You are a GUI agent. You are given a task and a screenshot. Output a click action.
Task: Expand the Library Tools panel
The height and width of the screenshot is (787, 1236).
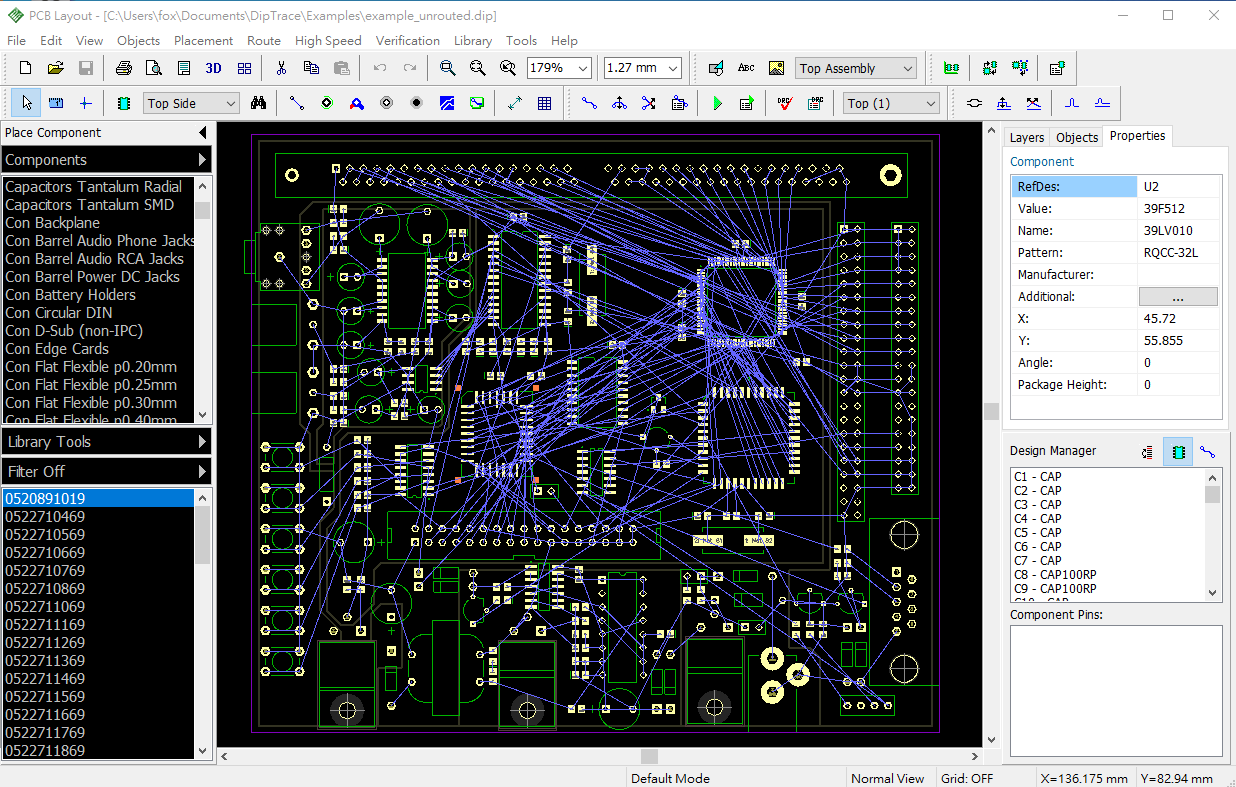(x=106, y=441)
